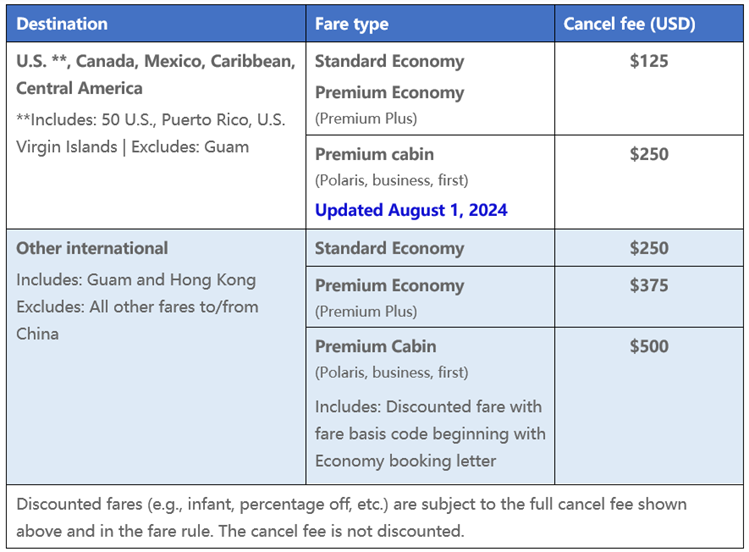749x552 pixels.
Task: Select the $125 cancel fee cell
Action: pyautogui.click(x=649, y=61)
